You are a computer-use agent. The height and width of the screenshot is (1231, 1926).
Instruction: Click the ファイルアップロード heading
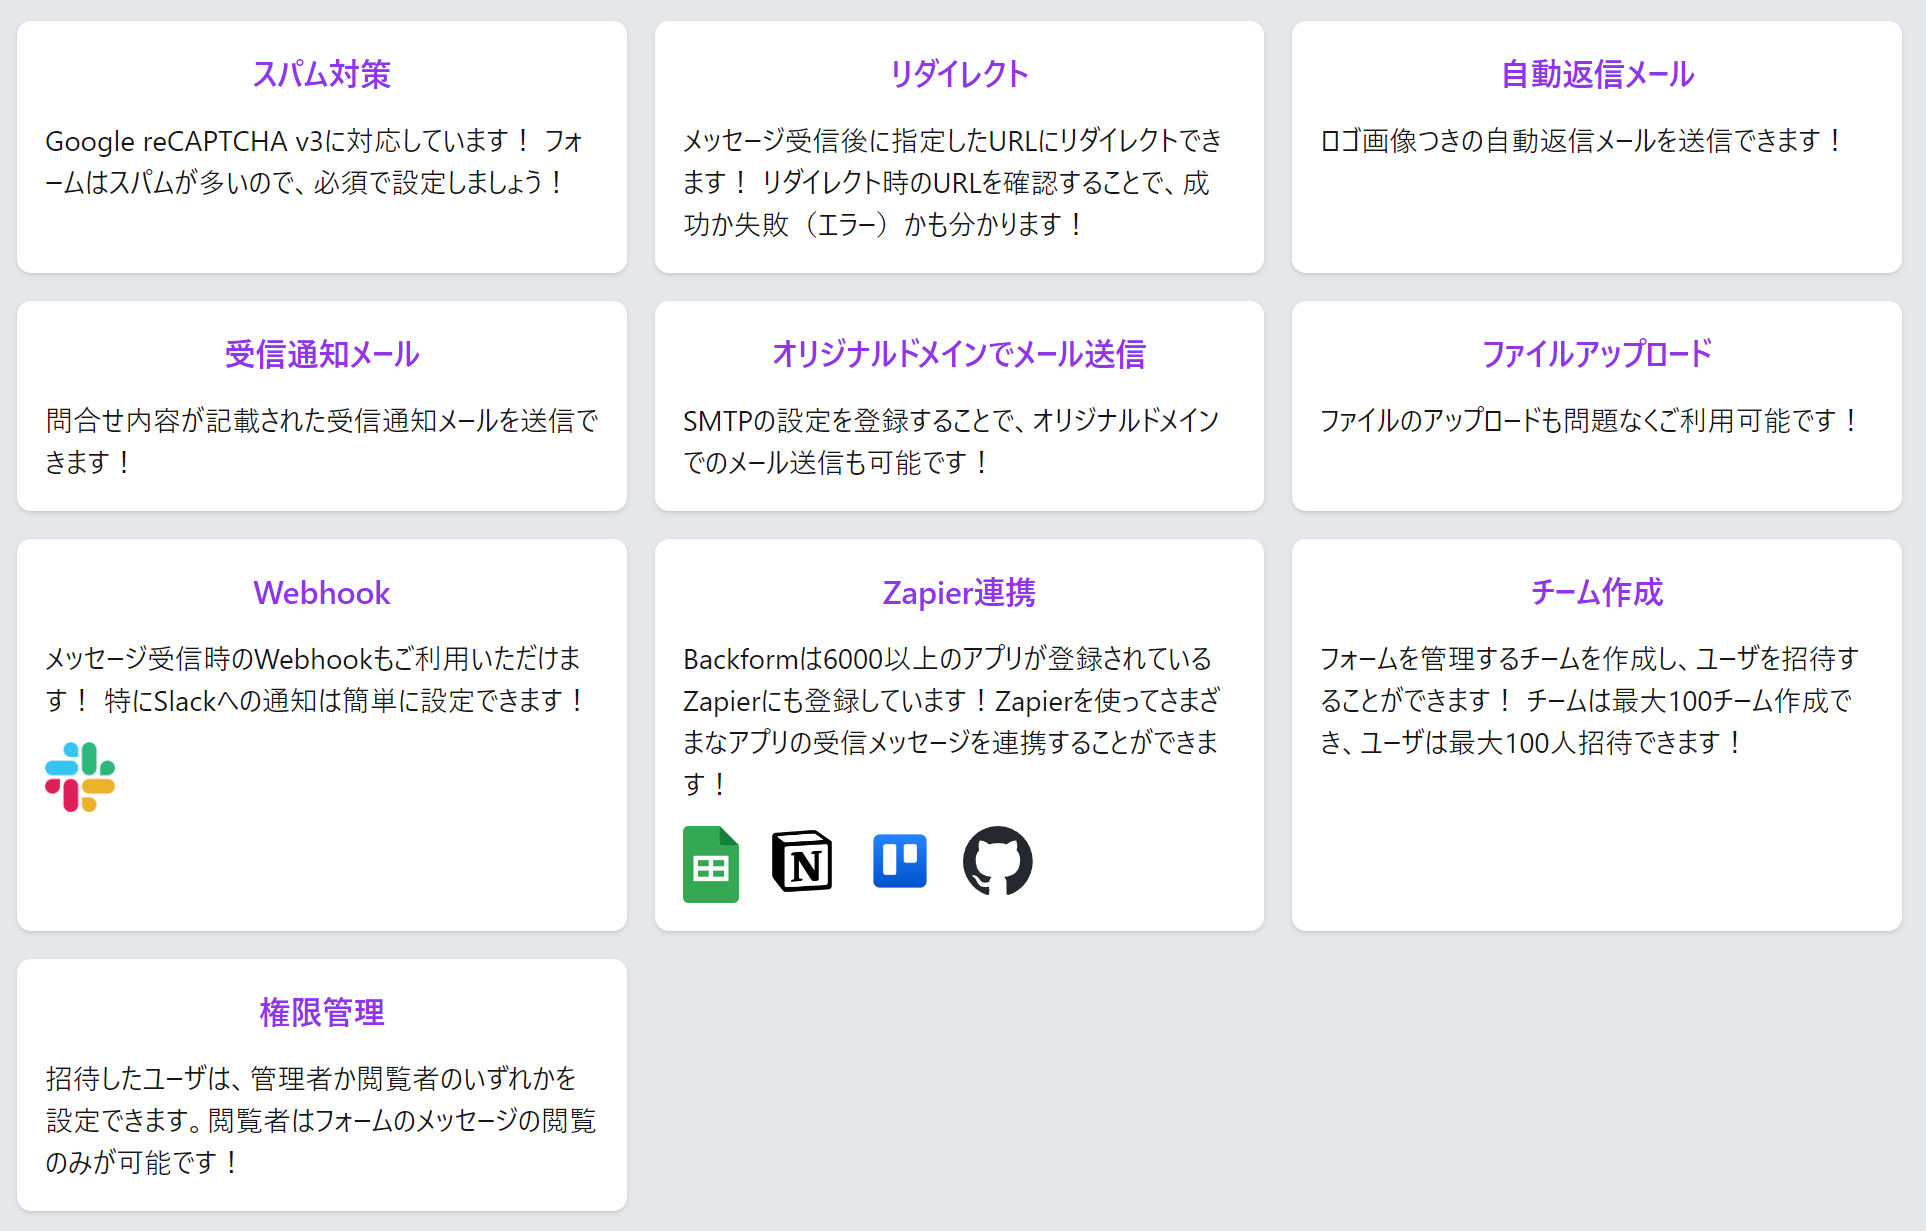(1596, 354)
